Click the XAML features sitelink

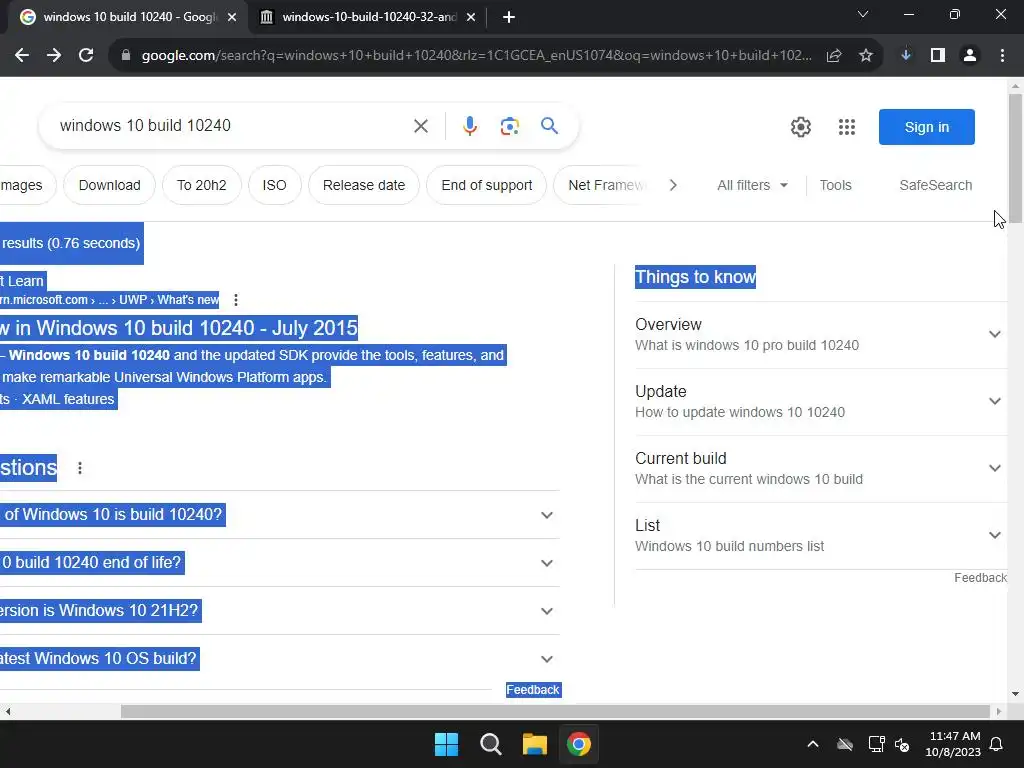point(68,399)
